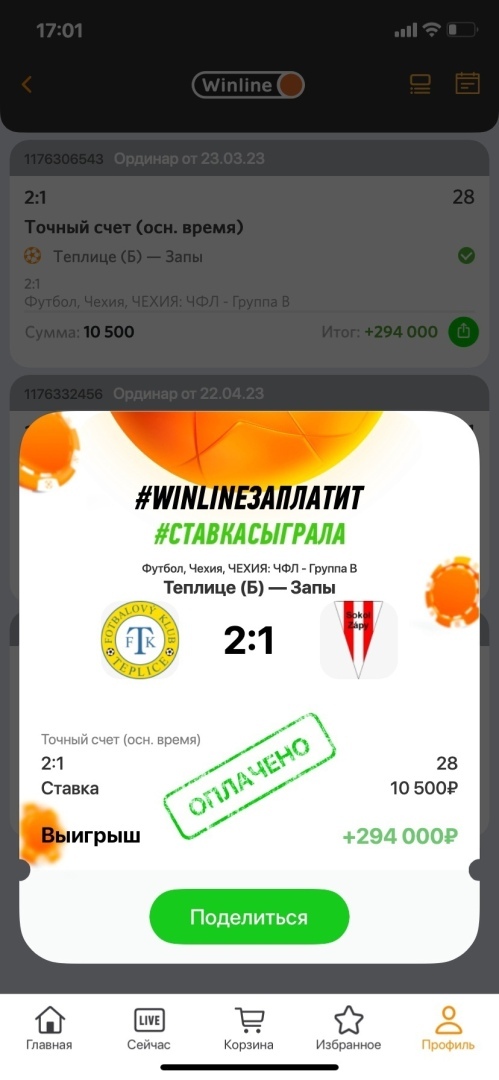Open the calendar filter icon

467,83
